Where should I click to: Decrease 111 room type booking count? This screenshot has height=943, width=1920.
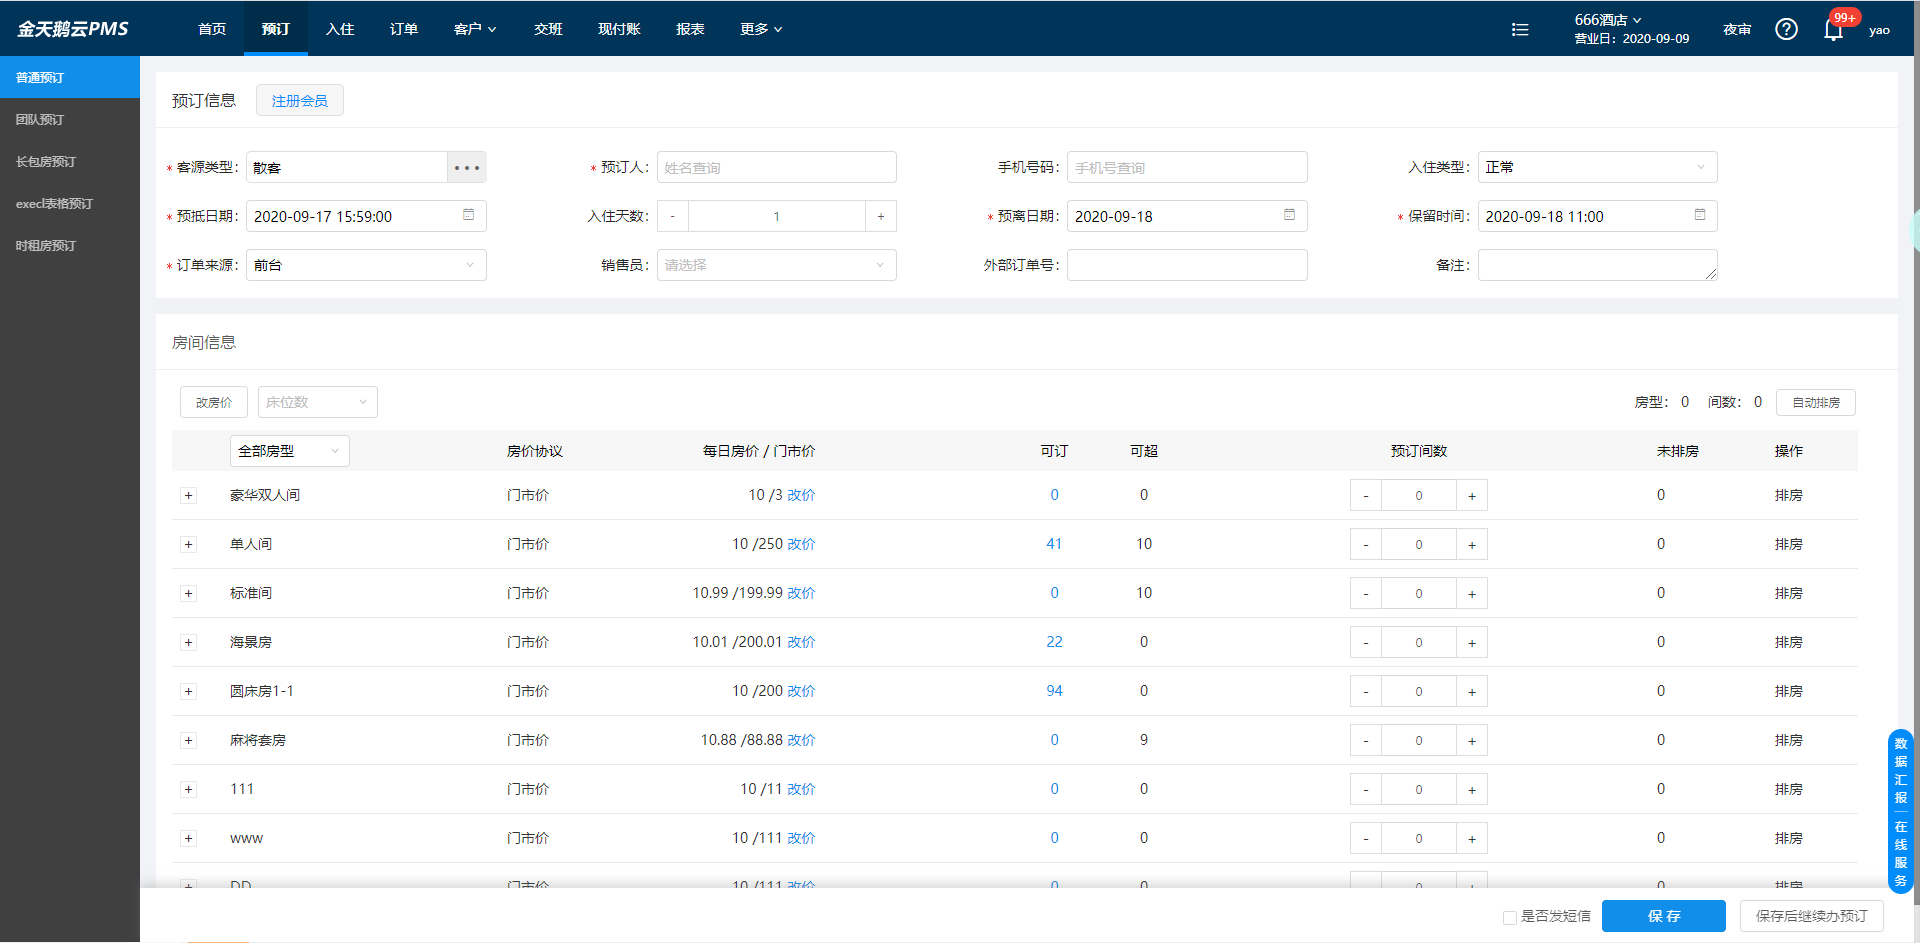pos(1366,789)
